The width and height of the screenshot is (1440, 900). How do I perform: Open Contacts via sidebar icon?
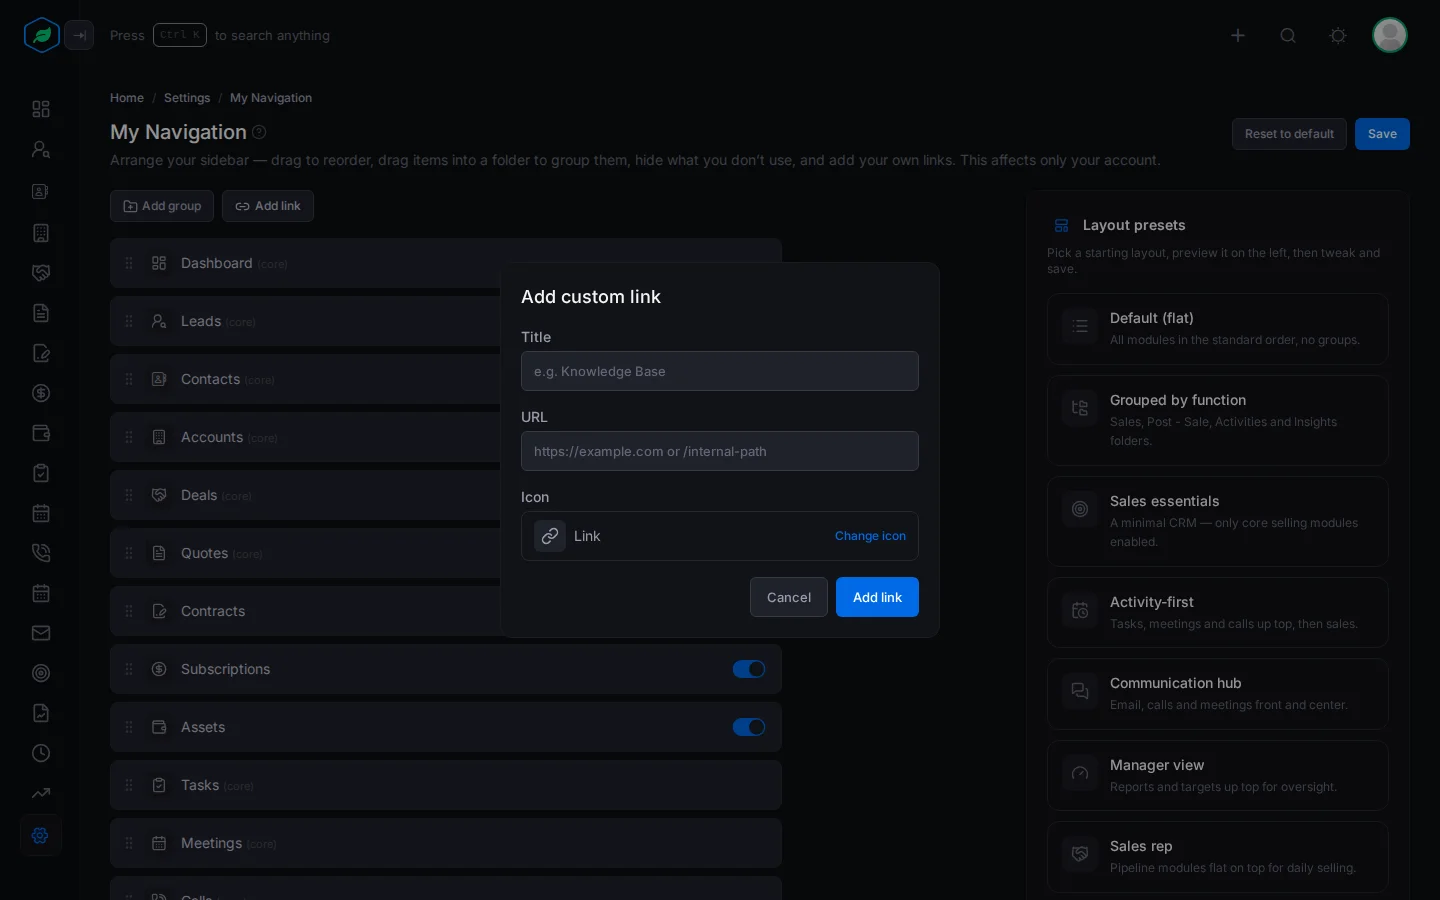click(x=41, y=191)
